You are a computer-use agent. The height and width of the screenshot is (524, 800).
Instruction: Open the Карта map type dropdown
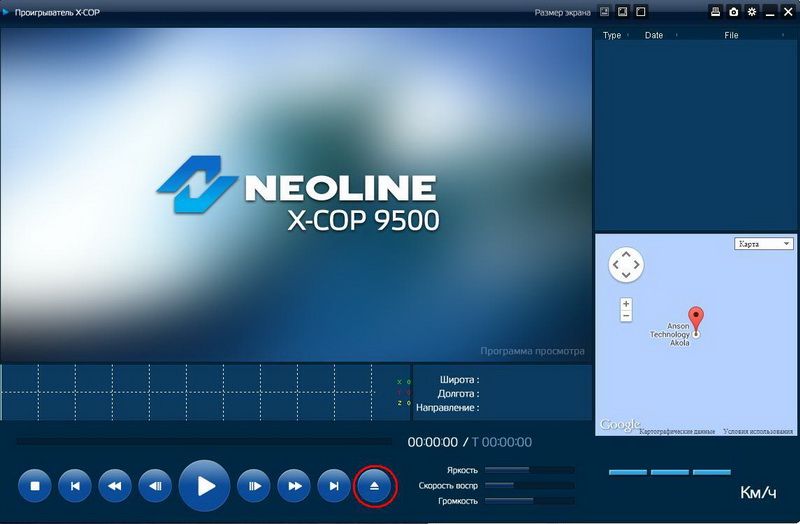click(764, 243)
